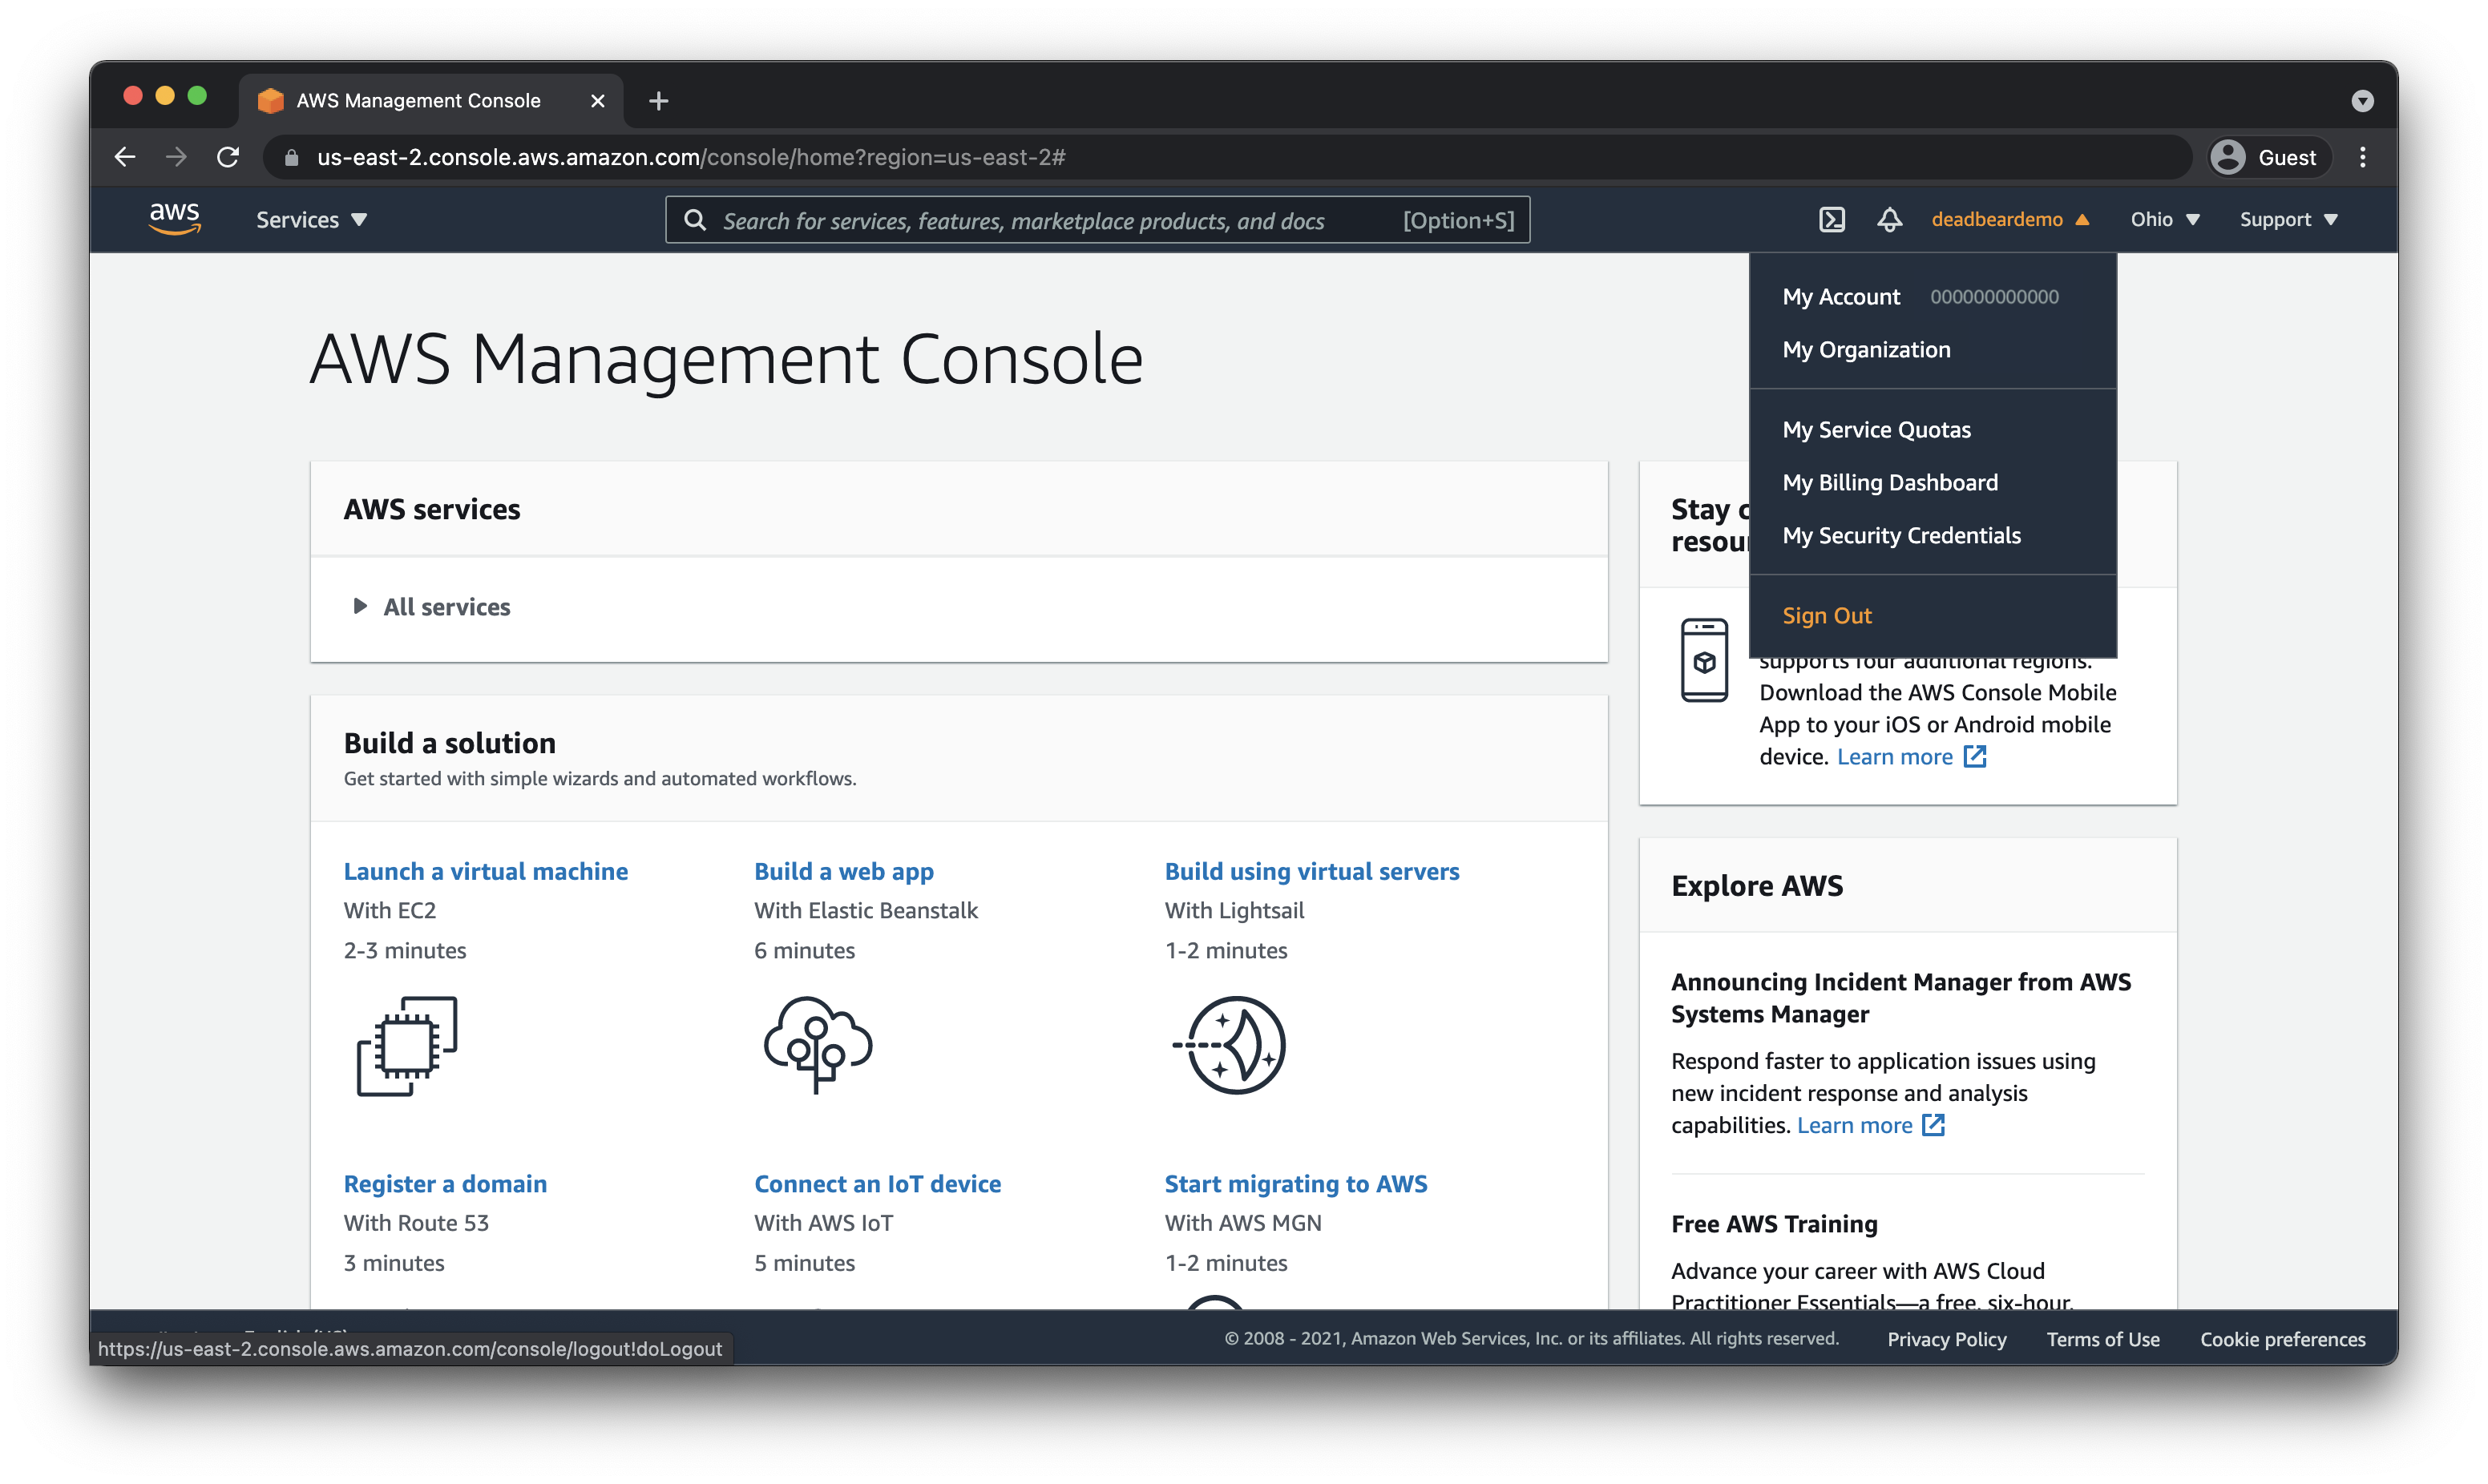The height and width of the screenshot is (1484, 2488).
Task: Click the browser reload icon
Action: coord(228,157)
